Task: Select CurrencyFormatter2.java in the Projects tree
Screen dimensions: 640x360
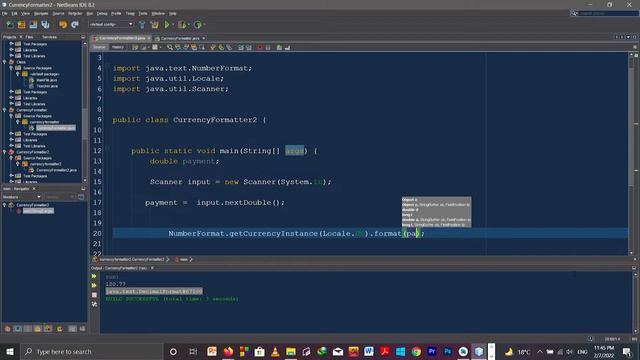Action: click(56, 170)
